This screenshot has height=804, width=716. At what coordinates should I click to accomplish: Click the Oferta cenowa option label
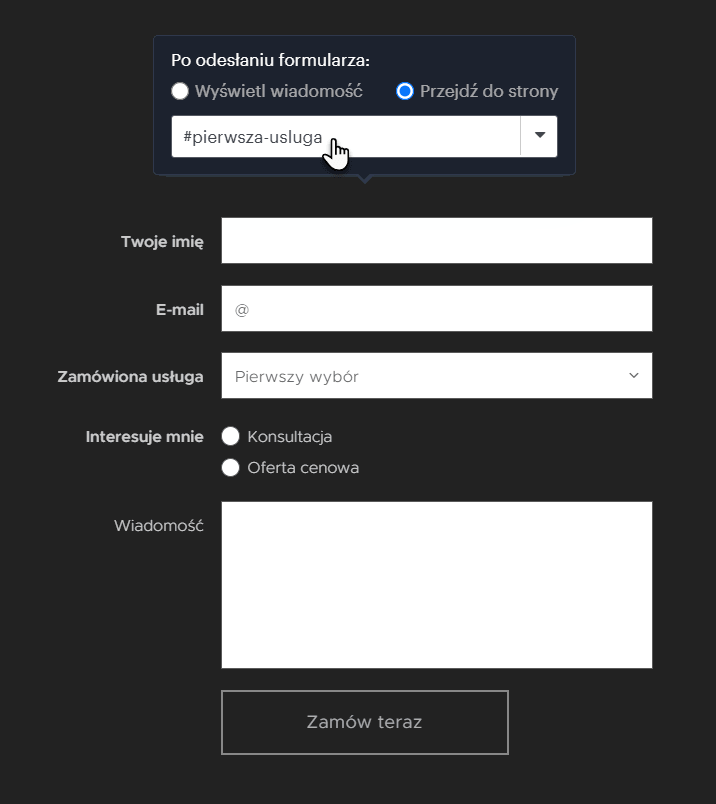303,468
